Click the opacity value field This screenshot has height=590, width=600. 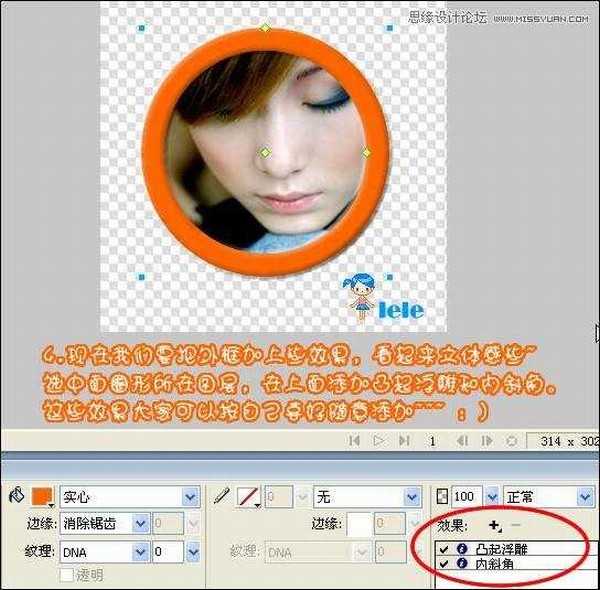point(466,497)
